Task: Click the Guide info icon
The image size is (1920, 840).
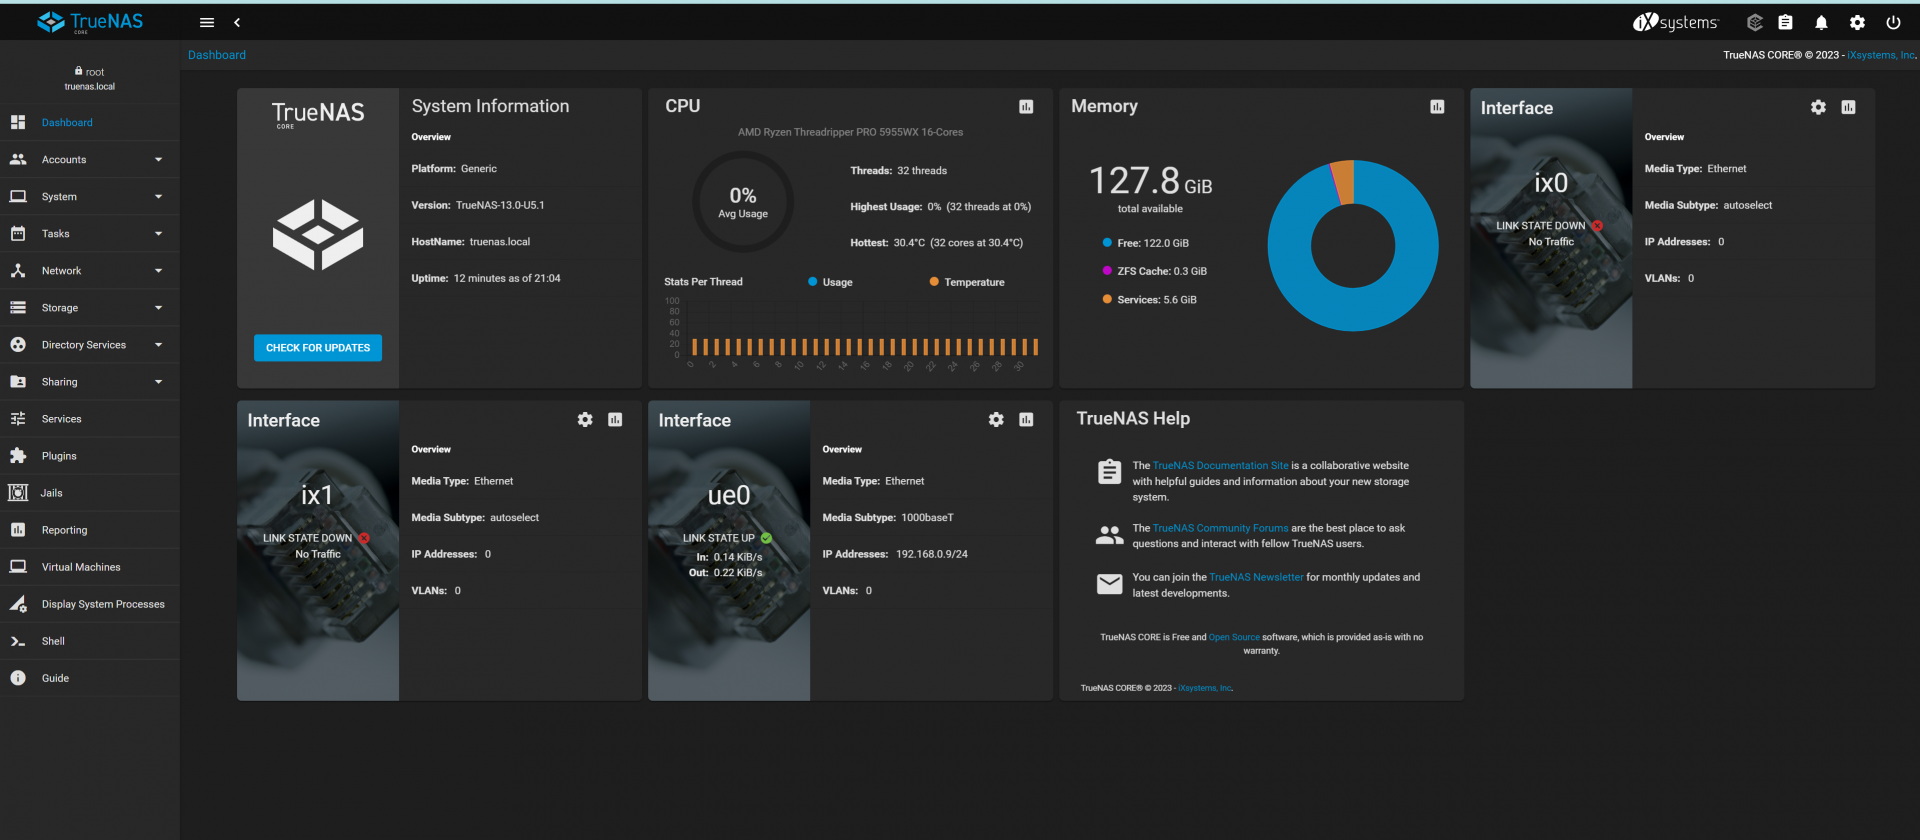Action: (18, 678)
